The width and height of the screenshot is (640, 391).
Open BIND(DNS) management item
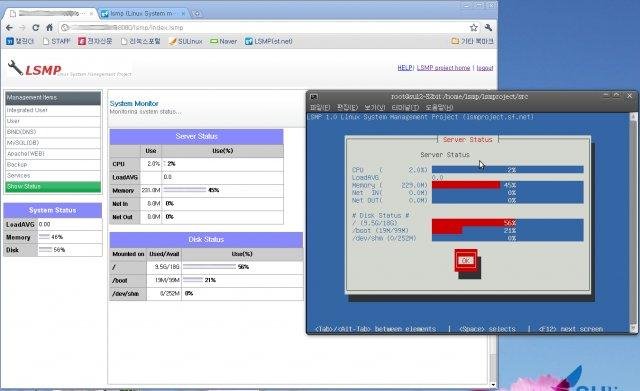pyautogui.click(x=53, y=132)
